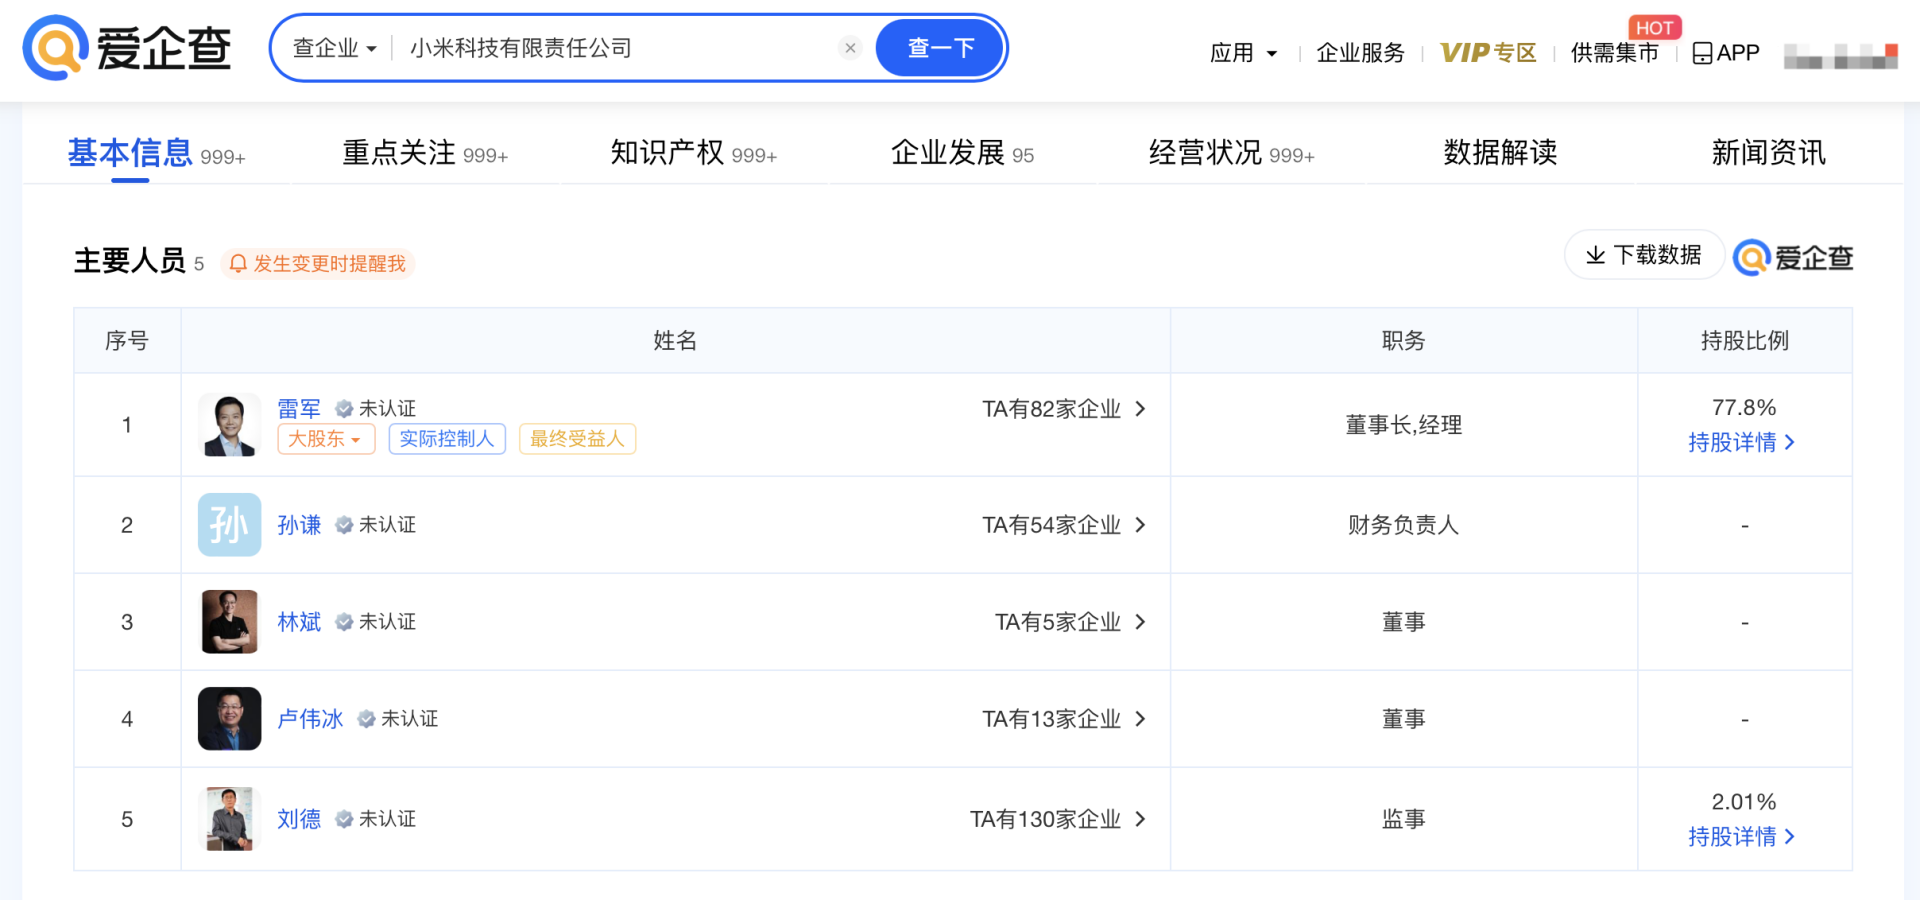Click the 下载数据 button
Image resolution: width=1920 pixels, height=900 pixels.
click(1644, 255)
